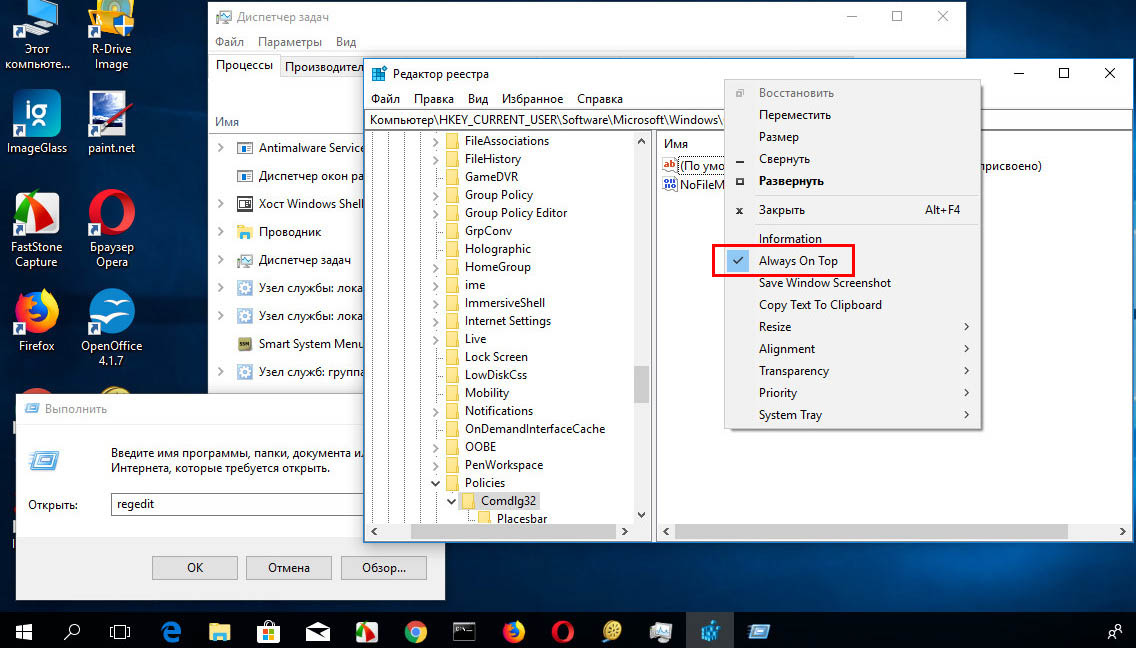Expand HomeGroup registry key
Viewport: 1136px width, 648px height.
(435, 267)
